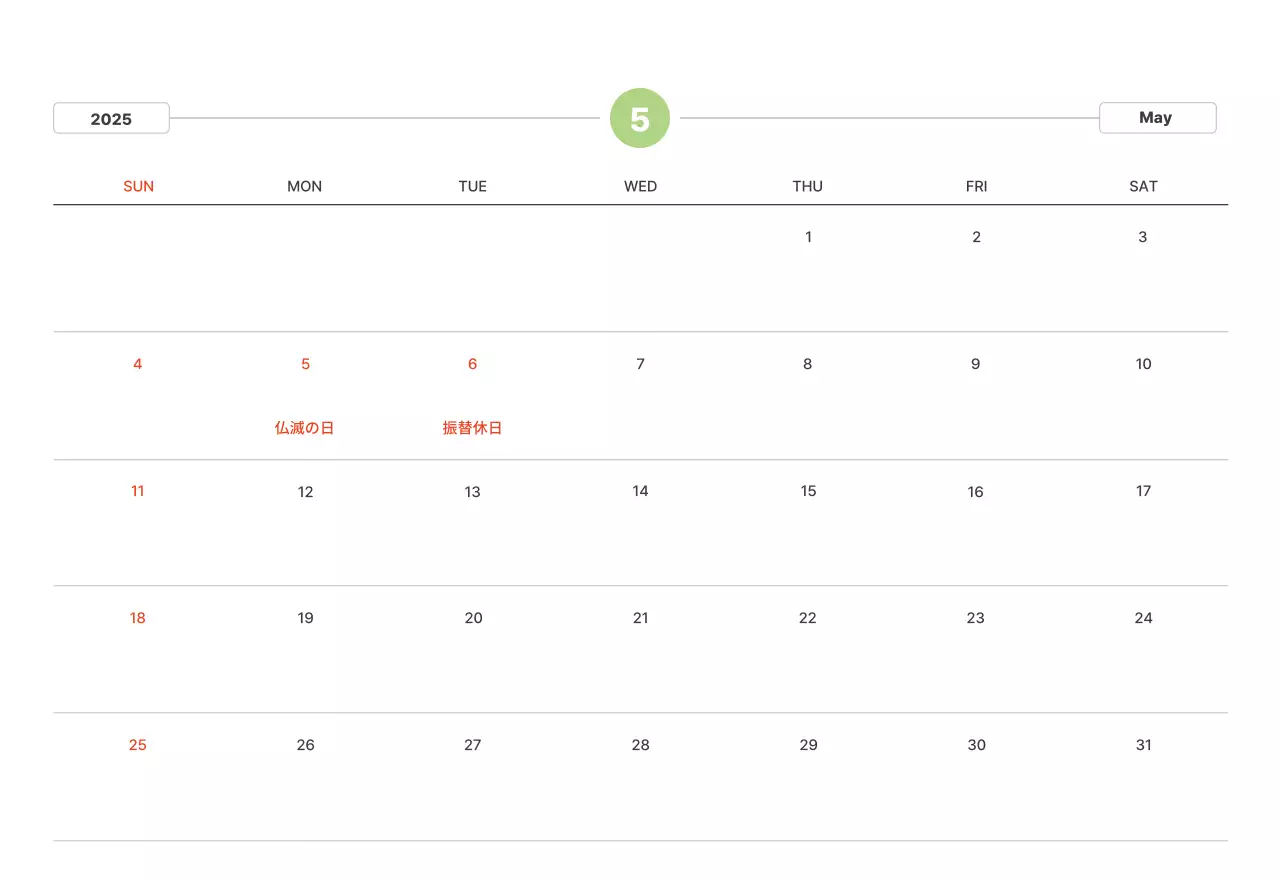Select the WED column header
The height and width of the screenshot is (880, 1280).
click(x=640, y=186)
